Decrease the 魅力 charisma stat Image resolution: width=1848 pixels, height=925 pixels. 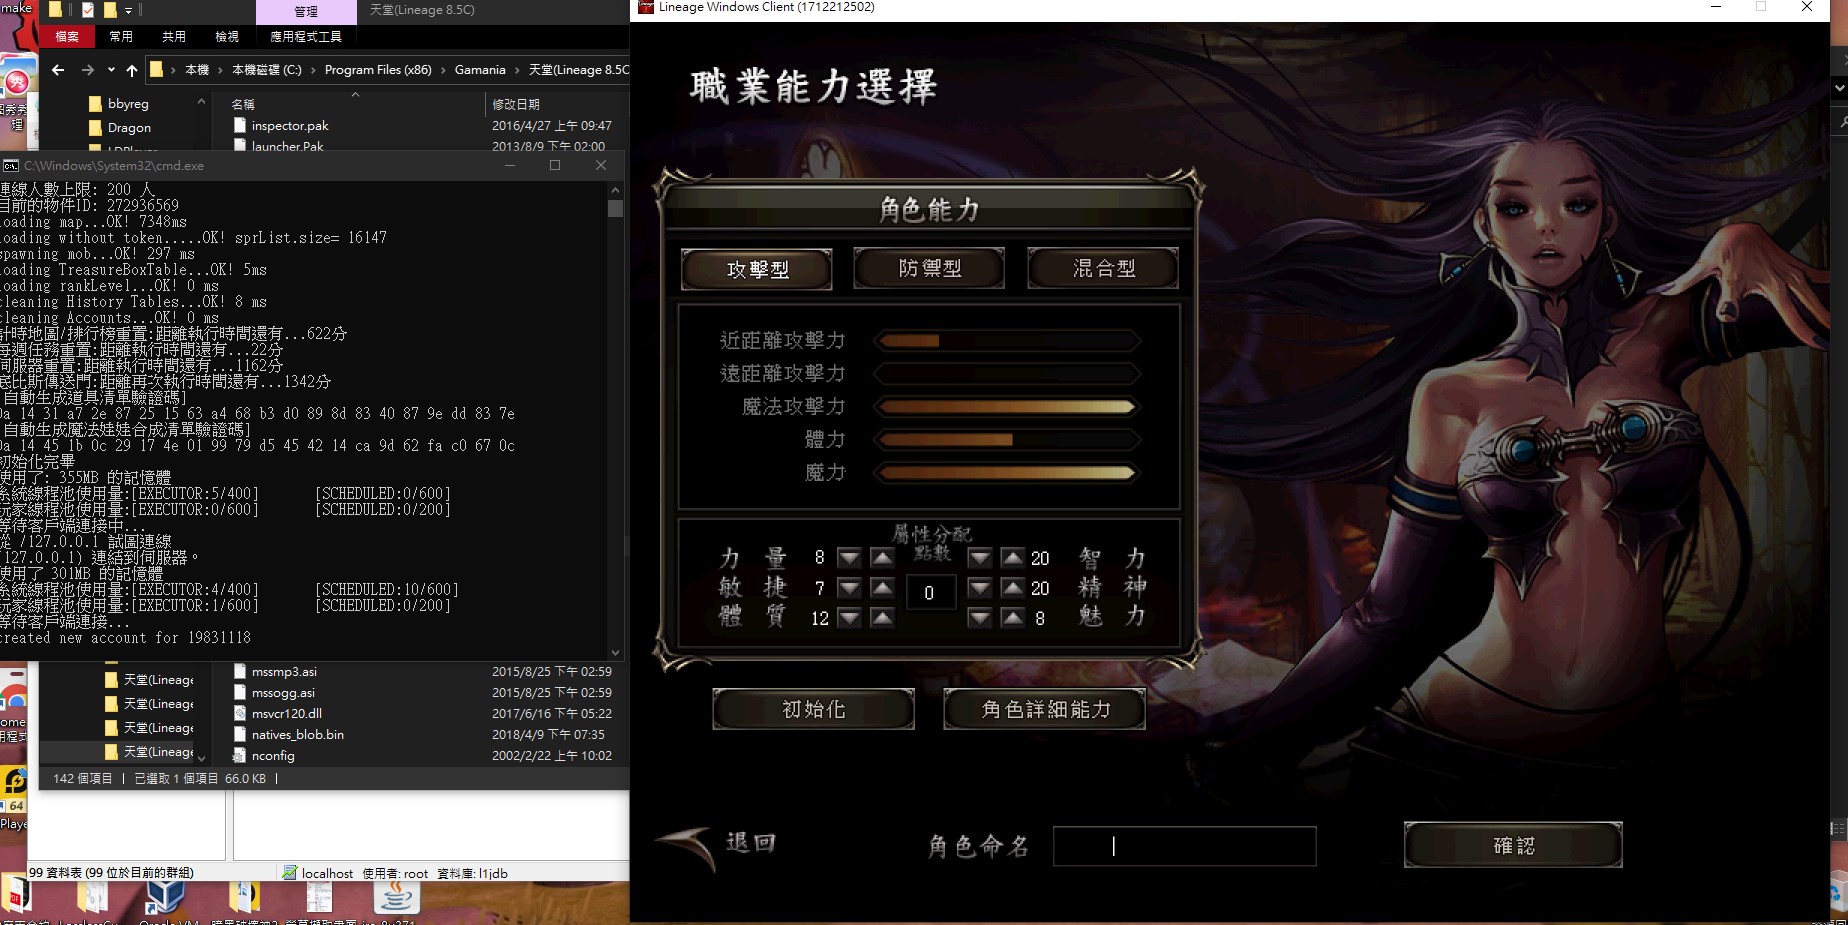tap(980, 618)
